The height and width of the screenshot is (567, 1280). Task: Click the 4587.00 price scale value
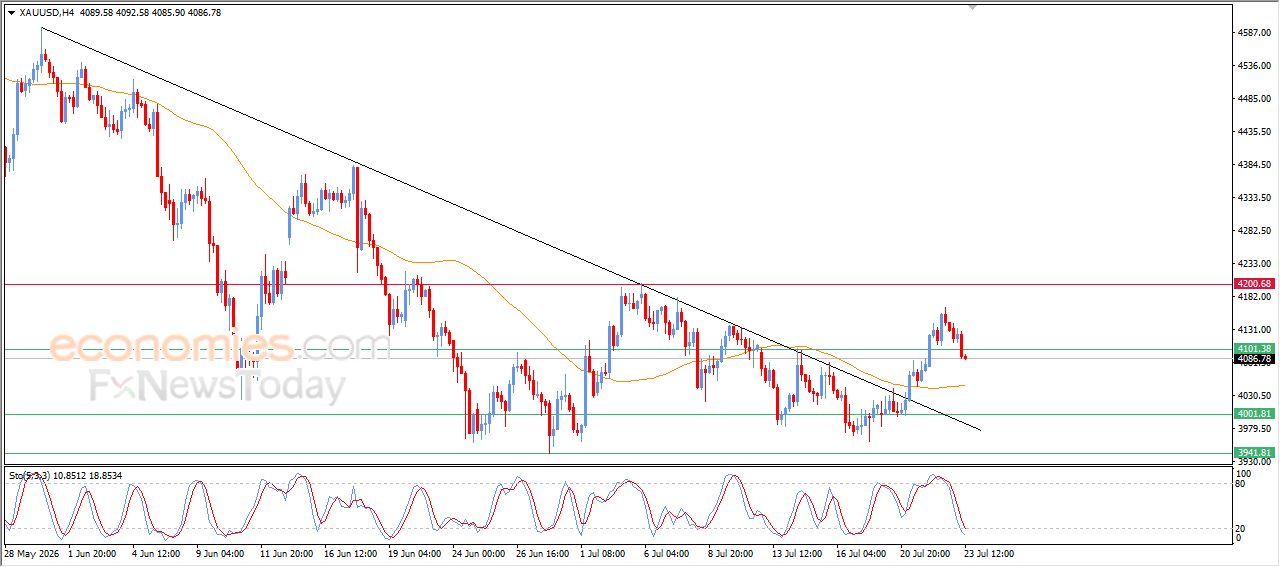(x=1254, y=33)
